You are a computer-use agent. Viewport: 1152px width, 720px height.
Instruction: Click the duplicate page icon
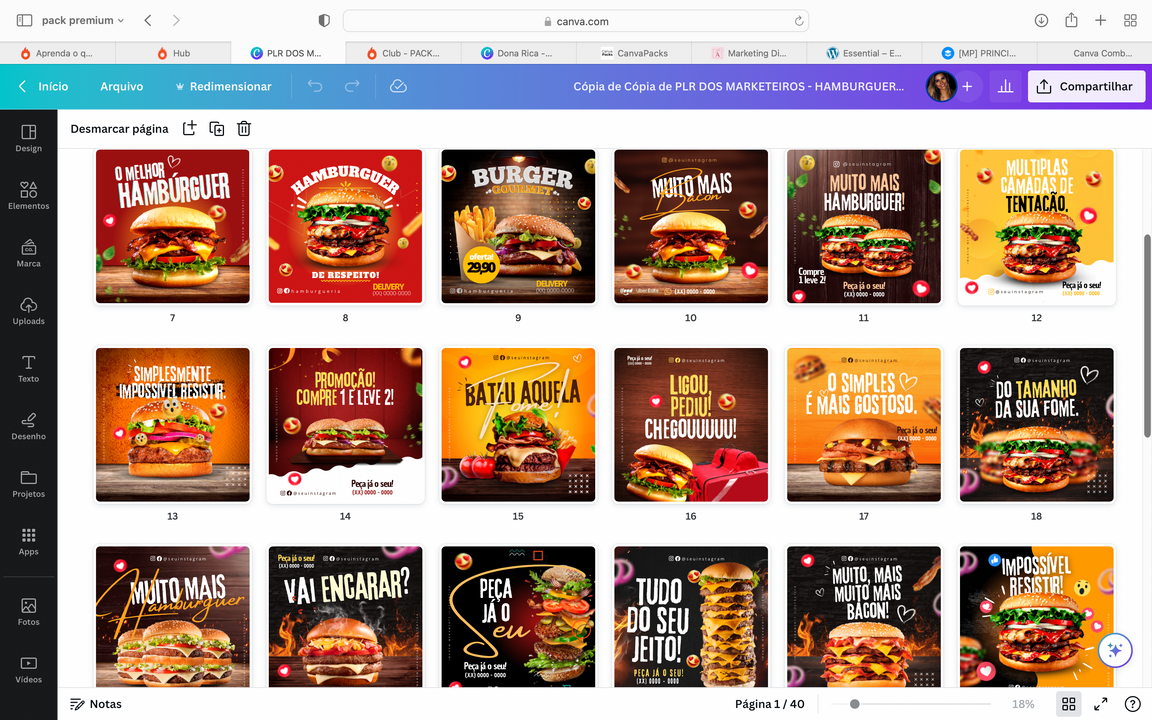click(x=216, y=128)
